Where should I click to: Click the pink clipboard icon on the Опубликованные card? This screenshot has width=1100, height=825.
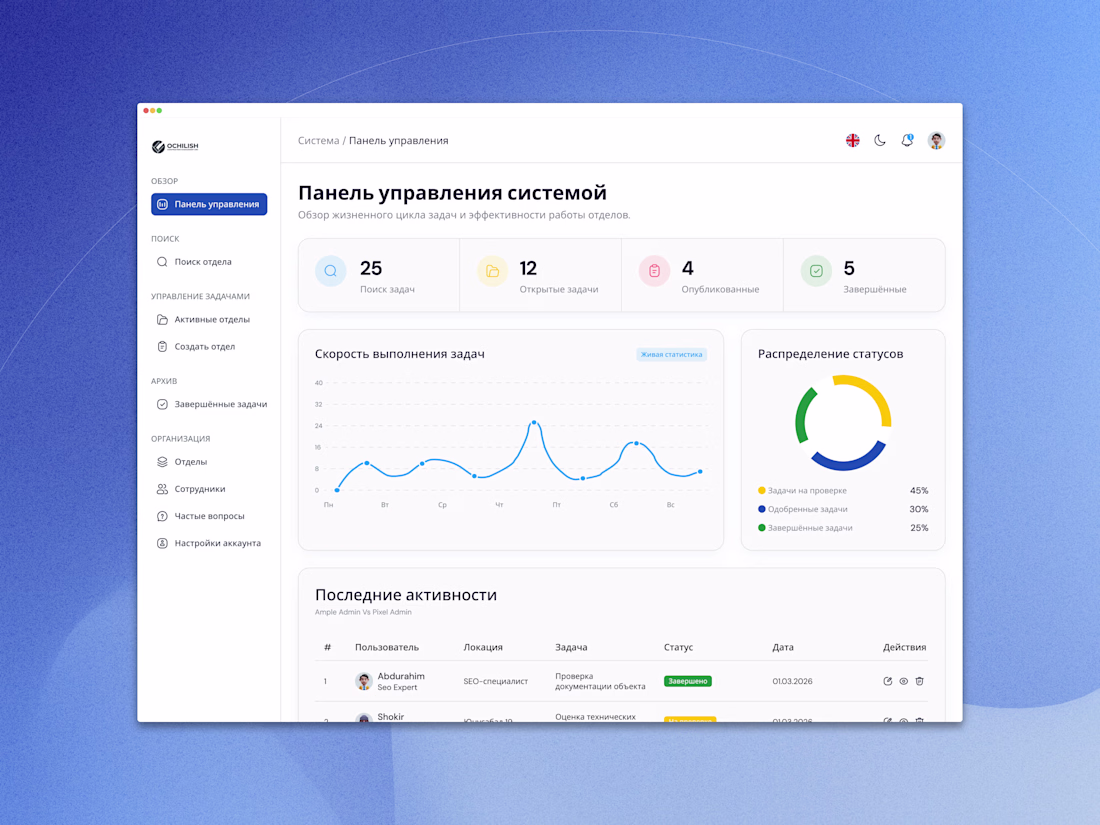(654, 271)
